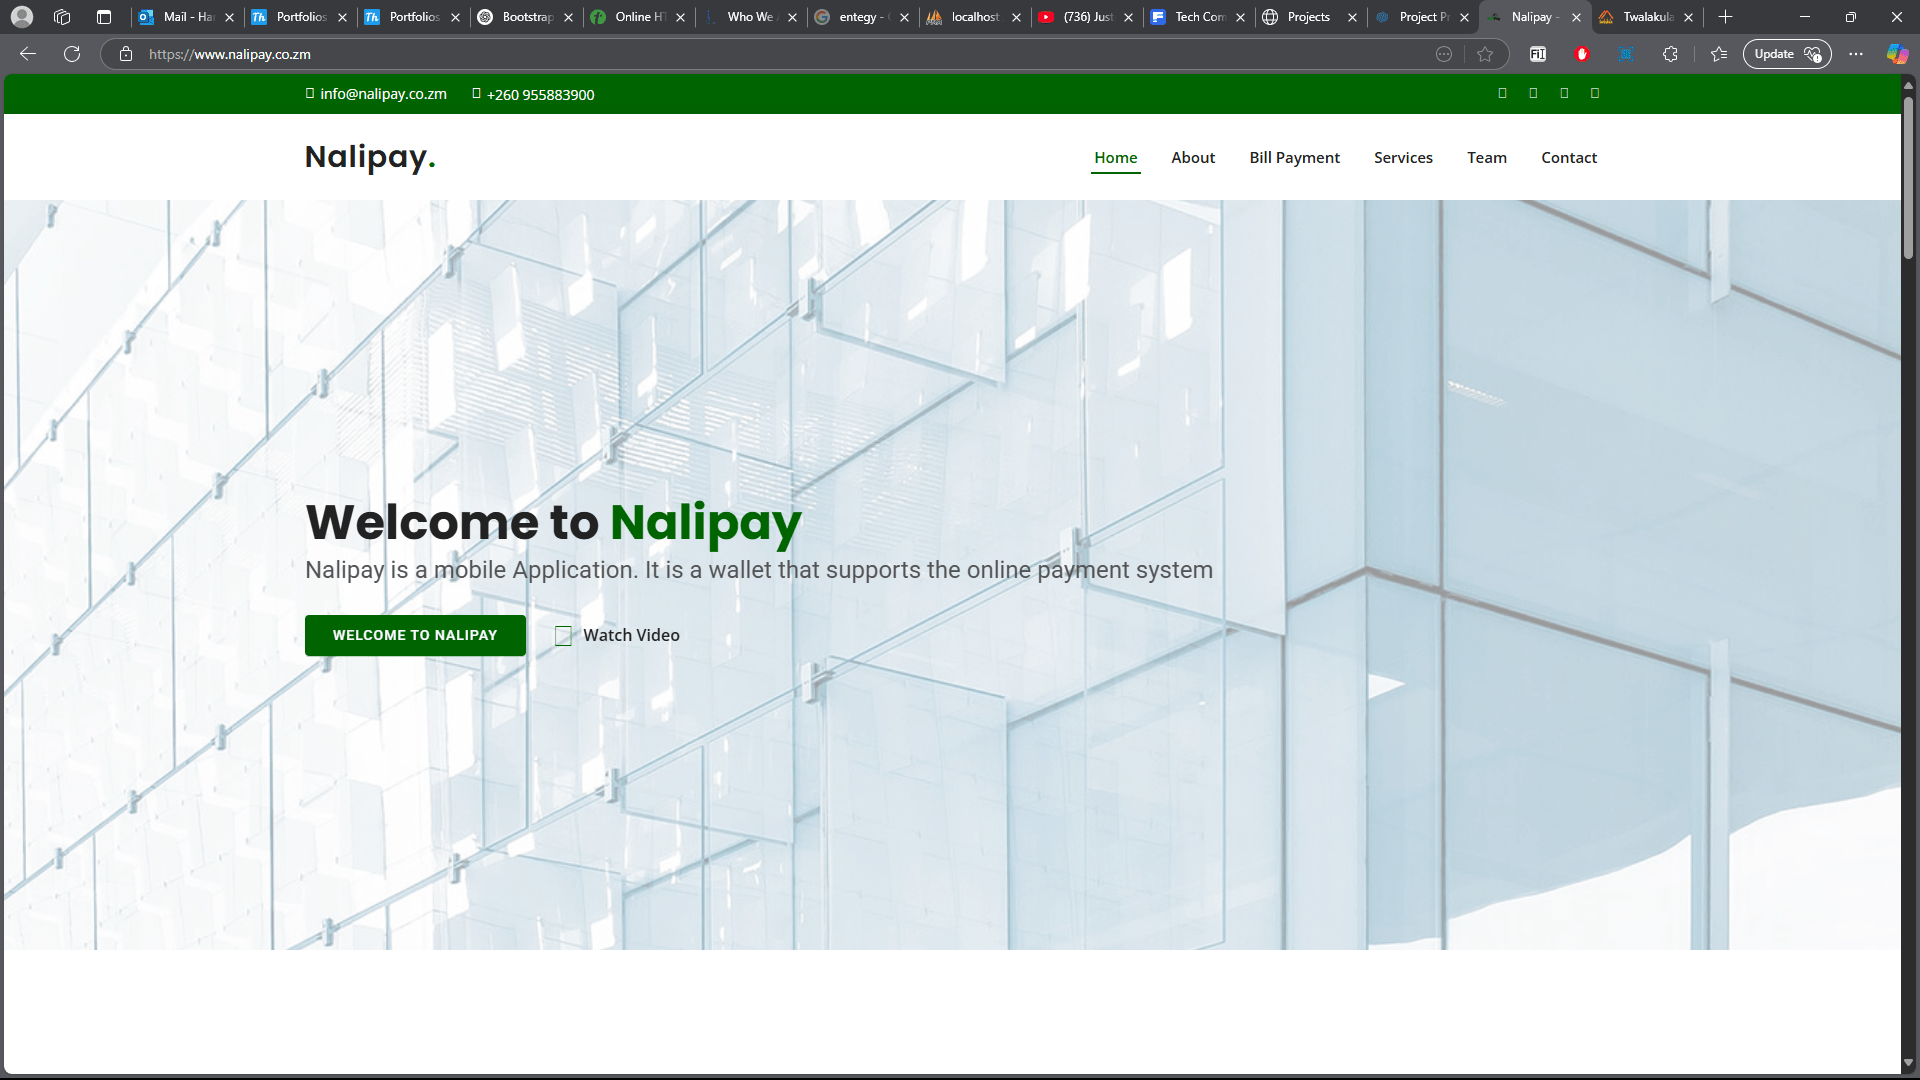Screen dimensions: 1920x1080
Task: Close the Mail tab
Action: click(x=230, y=17)
